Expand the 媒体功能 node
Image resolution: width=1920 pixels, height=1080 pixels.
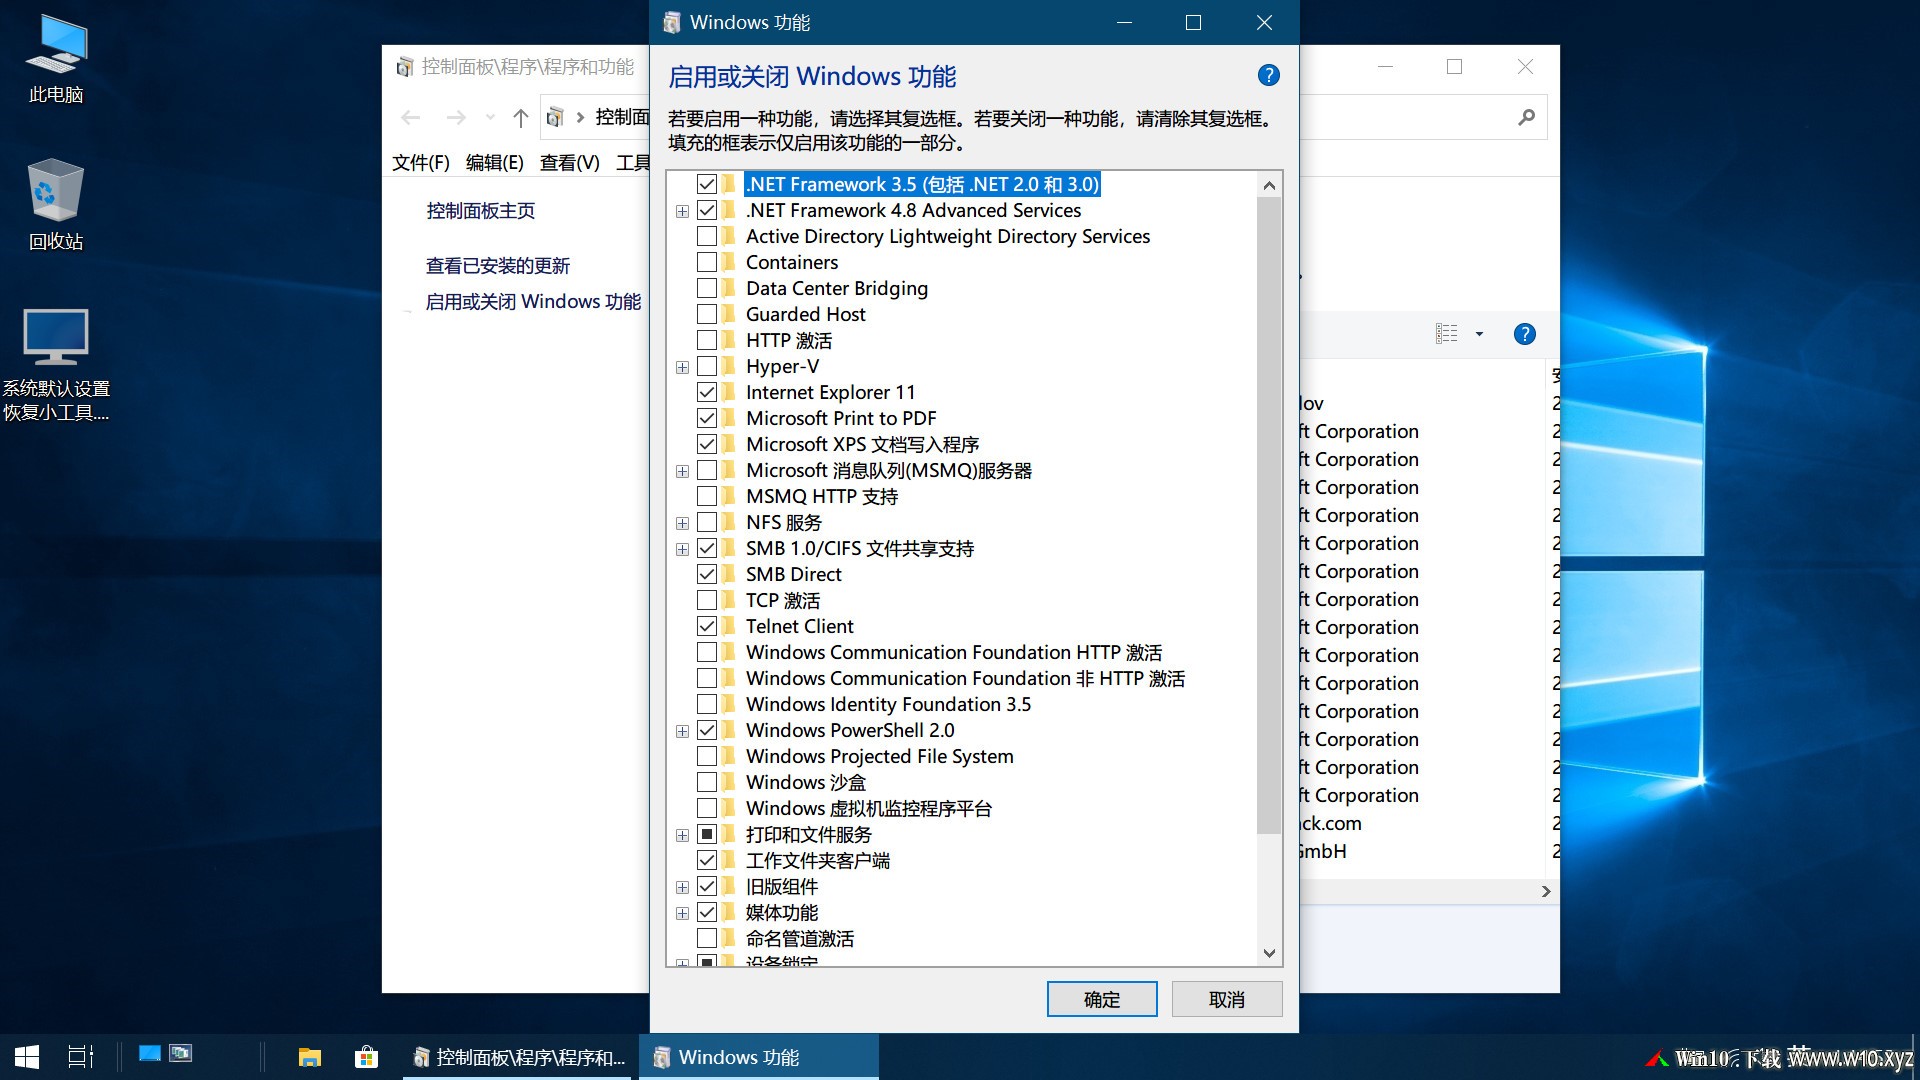682,913
